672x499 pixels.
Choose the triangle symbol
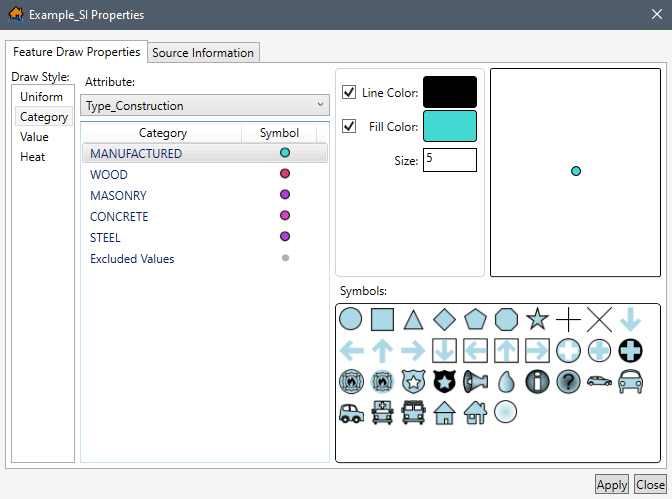pyautogui.click(x=413, y=319)
